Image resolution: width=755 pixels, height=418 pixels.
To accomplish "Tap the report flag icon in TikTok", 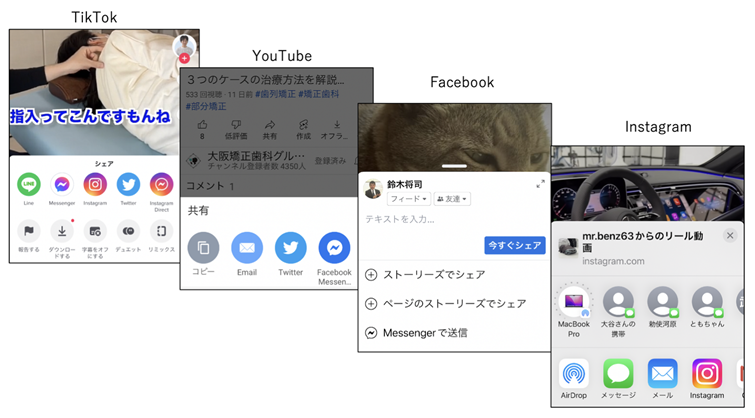I will [x=29, y=232].
